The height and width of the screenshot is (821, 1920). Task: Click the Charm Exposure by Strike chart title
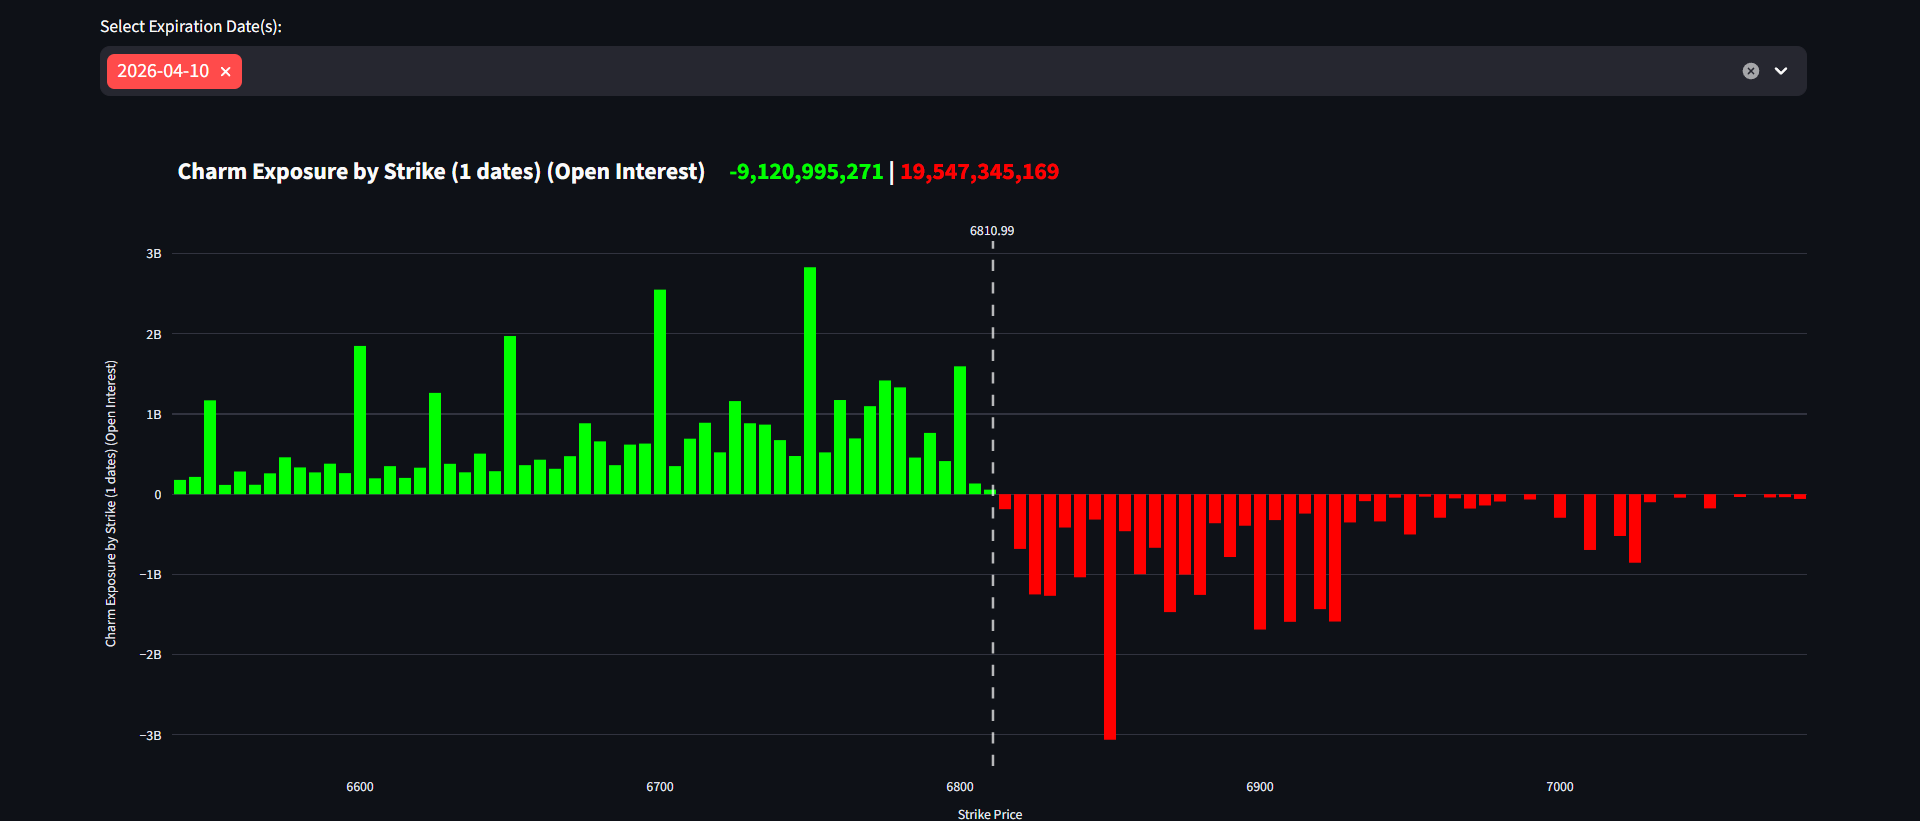click(x=441, y=172)
